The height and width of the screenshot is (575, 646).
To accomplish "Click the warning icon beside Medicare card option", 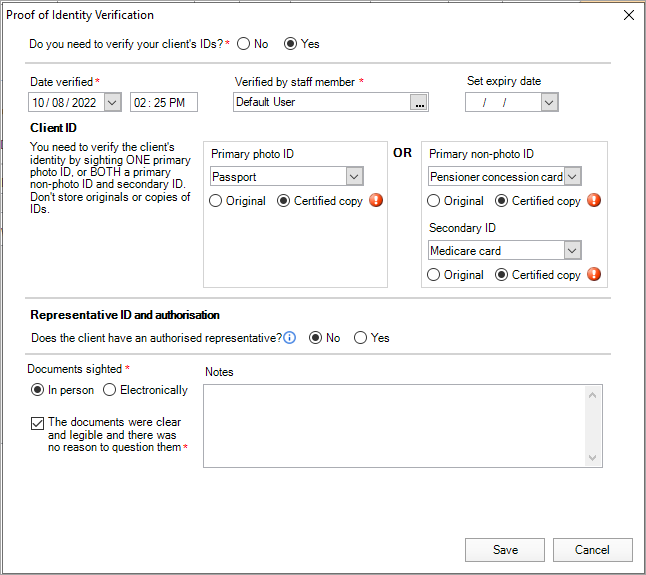I will point(594,274).
